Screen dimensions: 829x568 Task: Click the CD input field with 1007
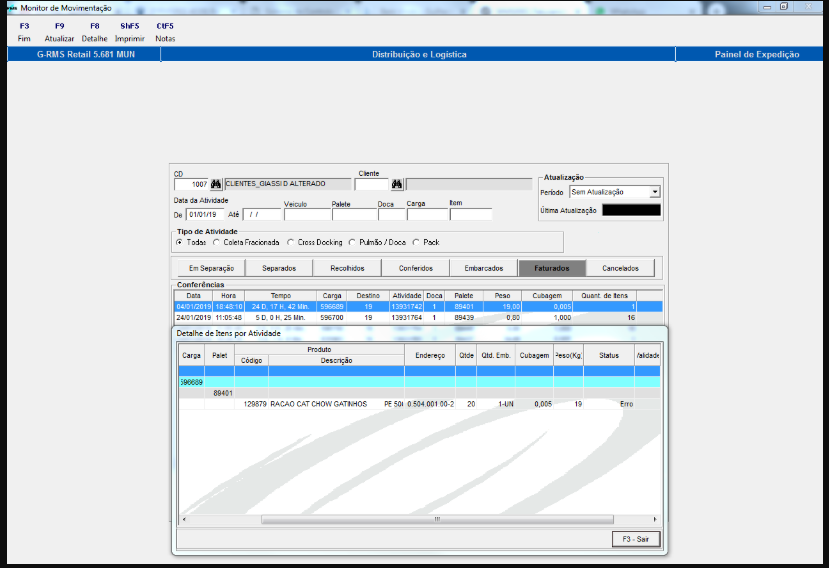(191, 184)
